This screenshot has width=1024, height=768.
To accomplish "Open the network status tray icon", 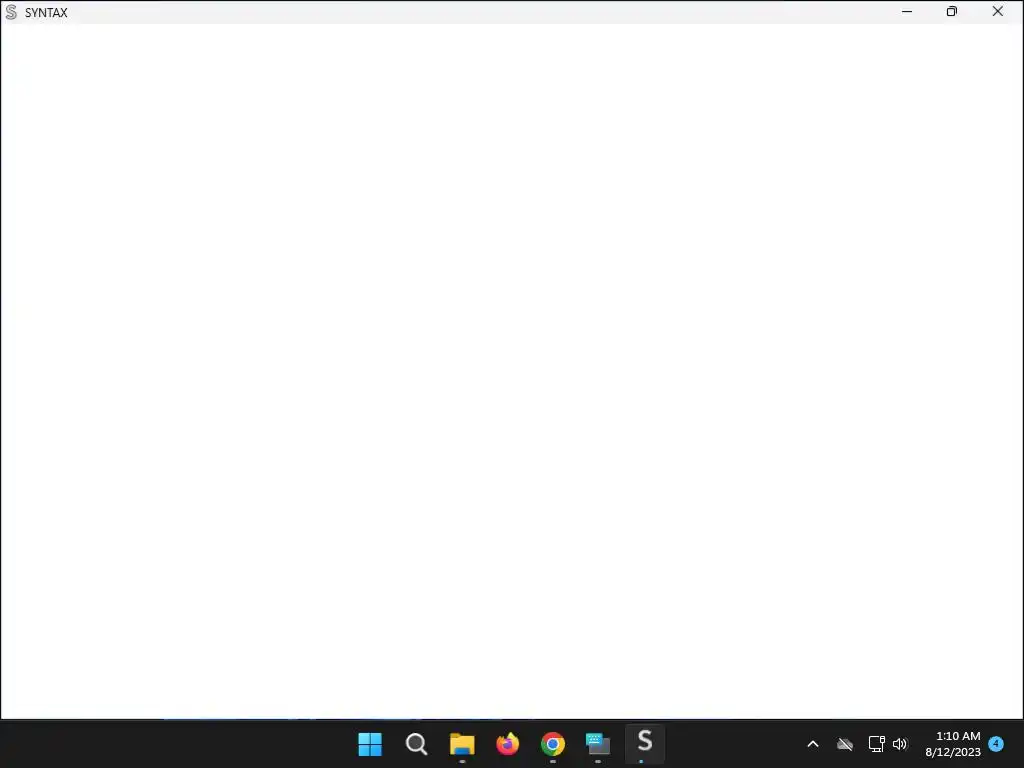I will click(876, 744).
